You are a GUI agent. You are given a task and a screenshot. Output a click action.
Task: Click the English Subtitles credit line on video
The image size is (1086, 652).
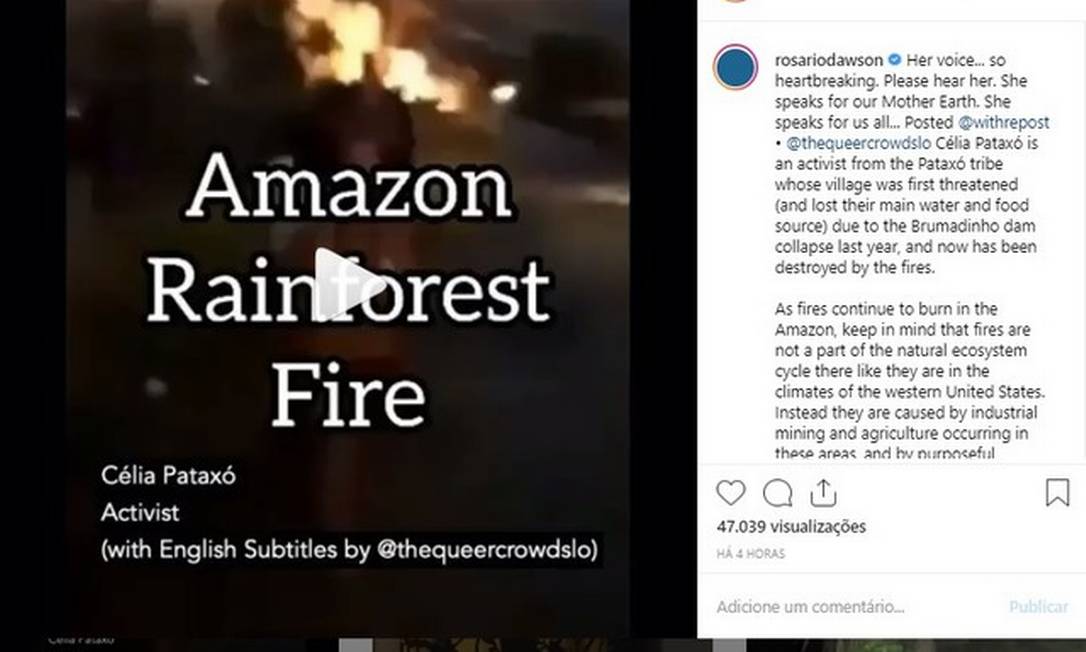[x=350, y=549]
